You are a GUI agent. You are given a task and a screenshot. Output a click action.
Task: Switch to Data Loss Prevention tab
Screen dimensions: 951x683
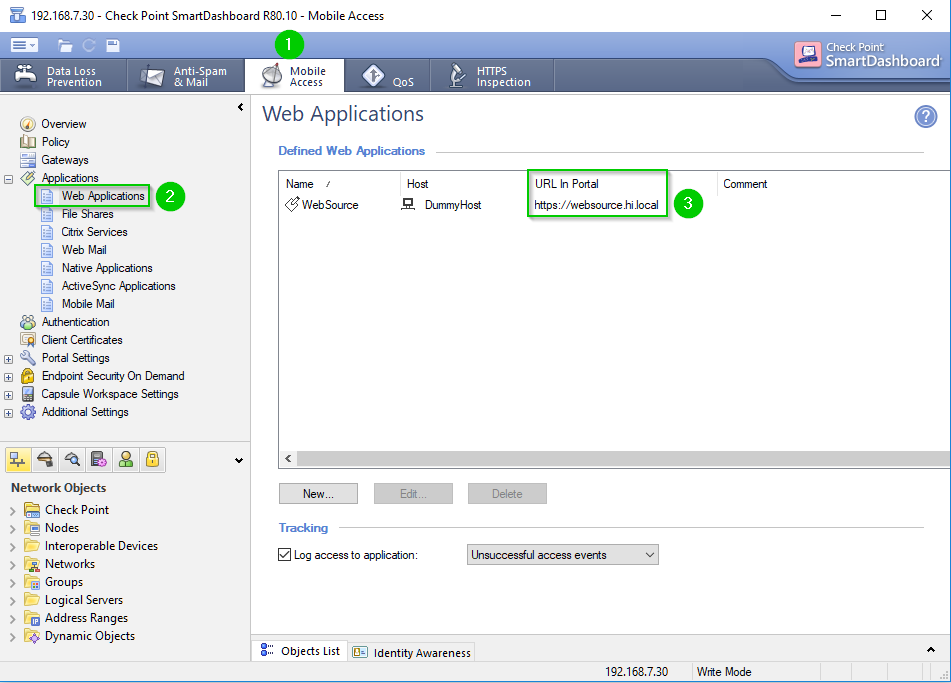pyautogui.click(x=63, y=76)
